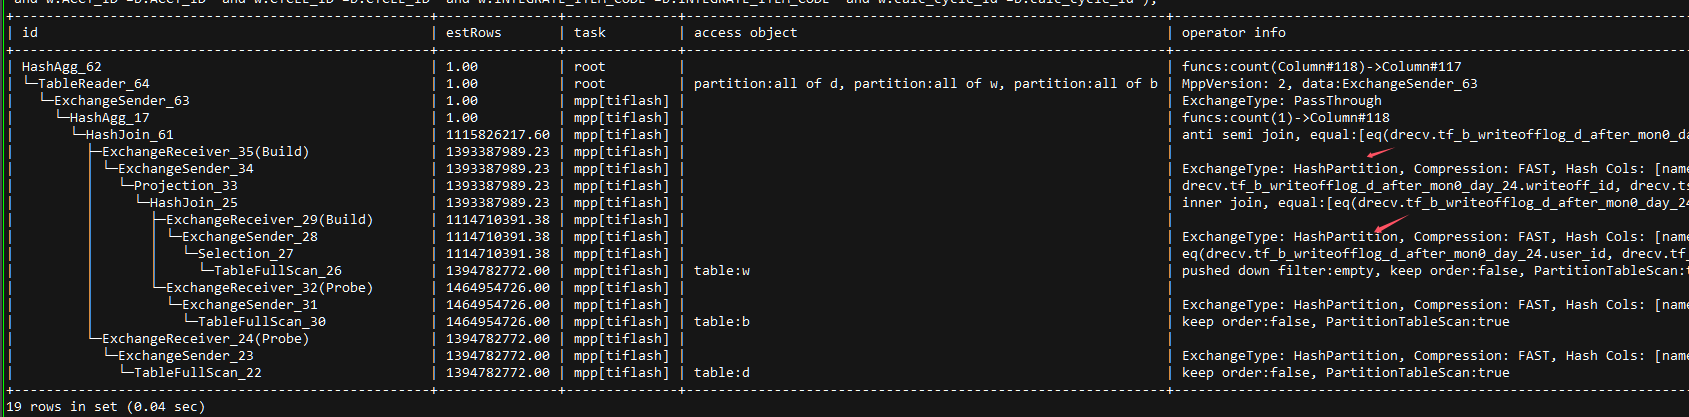Select the HashAgg_17 operator
Viewport: 1689px width, 417px height.
point(109,118)
